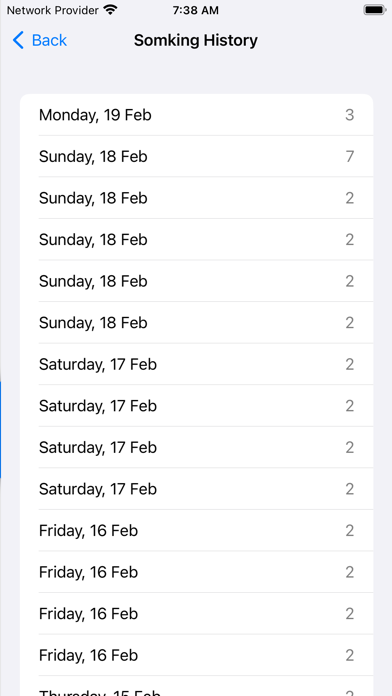Tap the partially visible Thursday, 15 Feb entry
The image size is (392, 696).
pyautogui.click(x=196, y=686)
